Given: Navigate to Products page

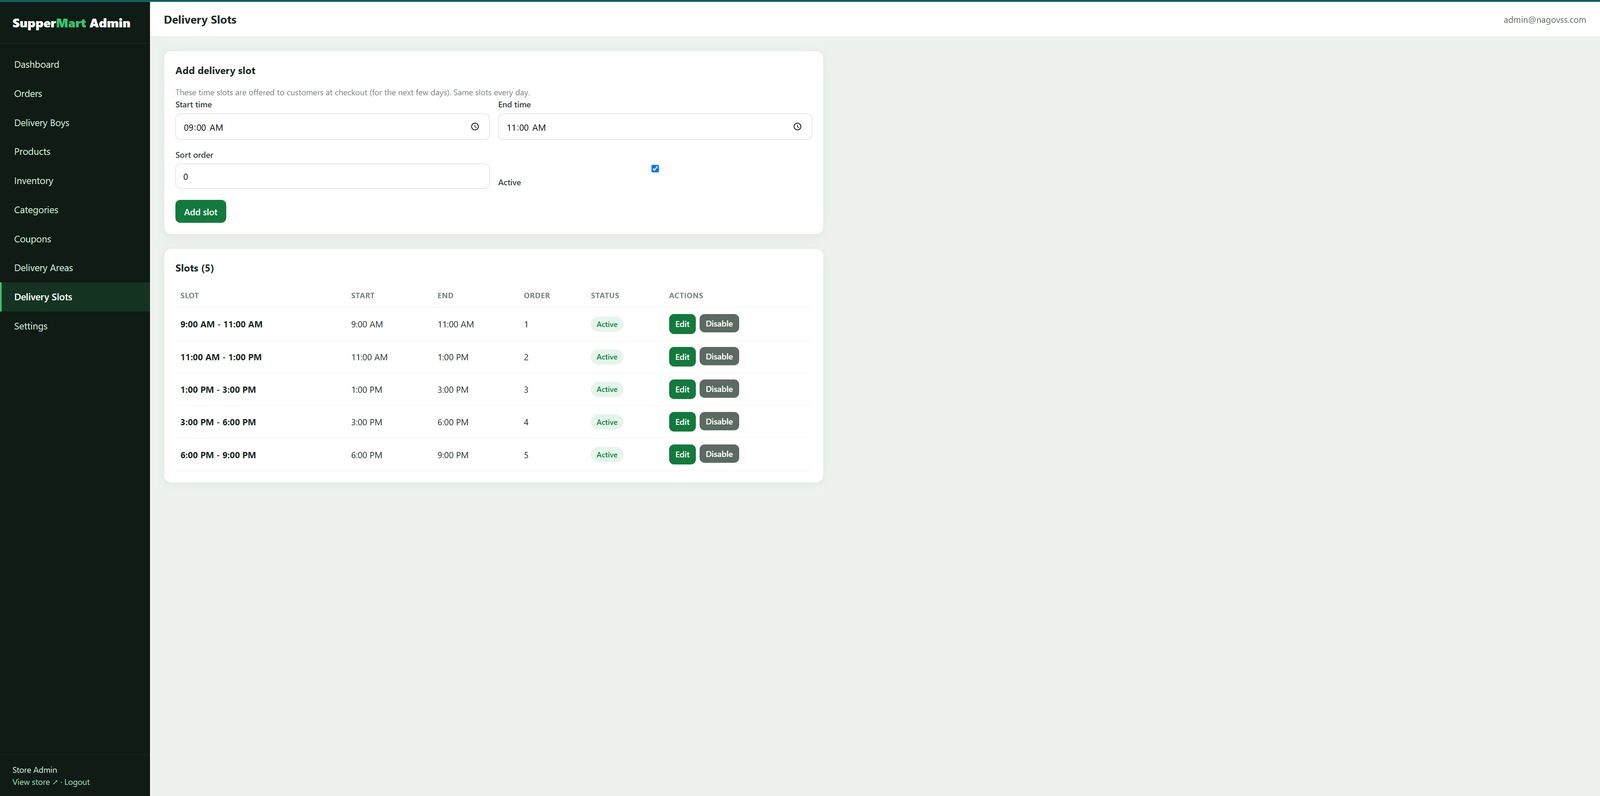Looking at the screenshot, I should (x=75, y=152).
